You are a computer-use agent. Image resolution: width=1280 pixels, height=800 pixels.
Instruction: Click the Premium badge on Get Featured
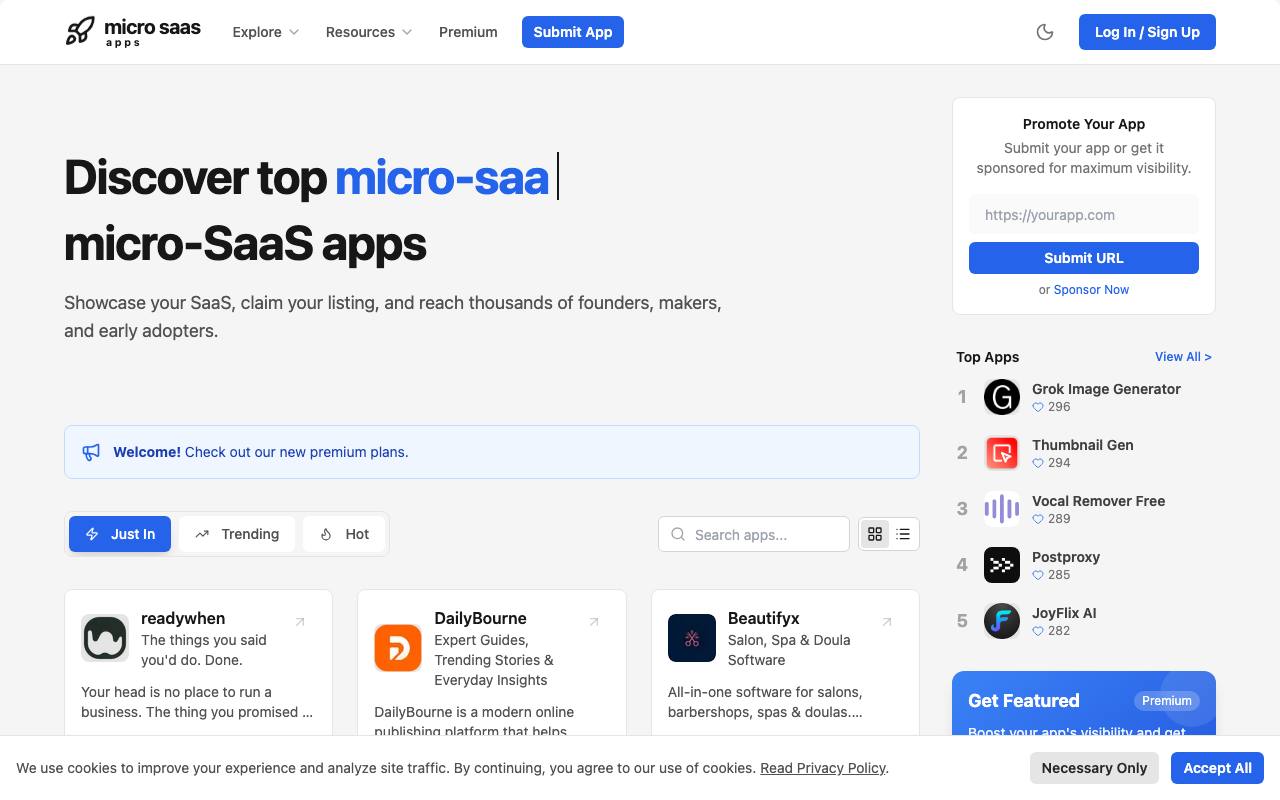(x=1167, y=701)
